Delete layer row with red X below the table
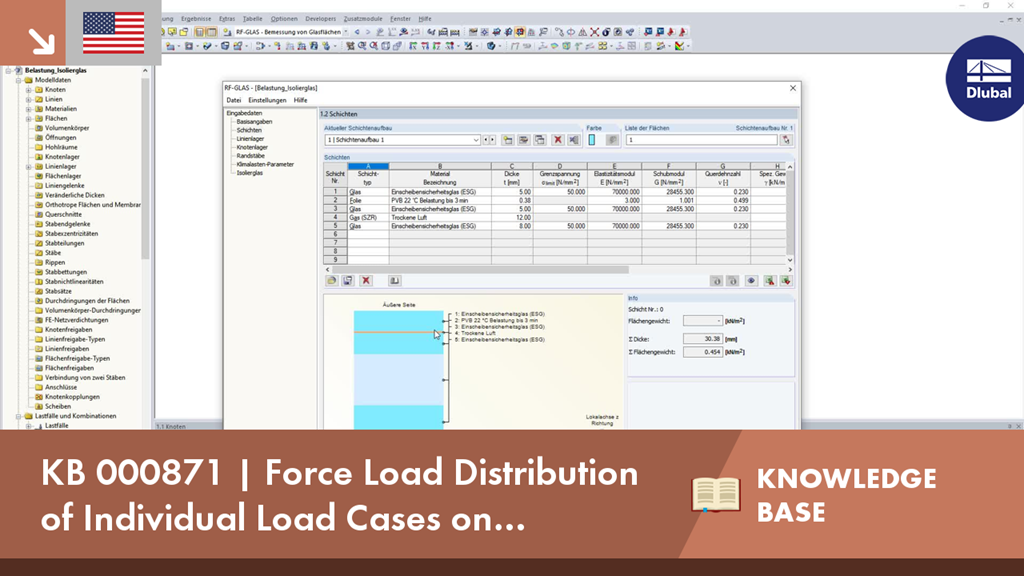The height and width of the screenshot is (576, 1024). pos(366,281)
